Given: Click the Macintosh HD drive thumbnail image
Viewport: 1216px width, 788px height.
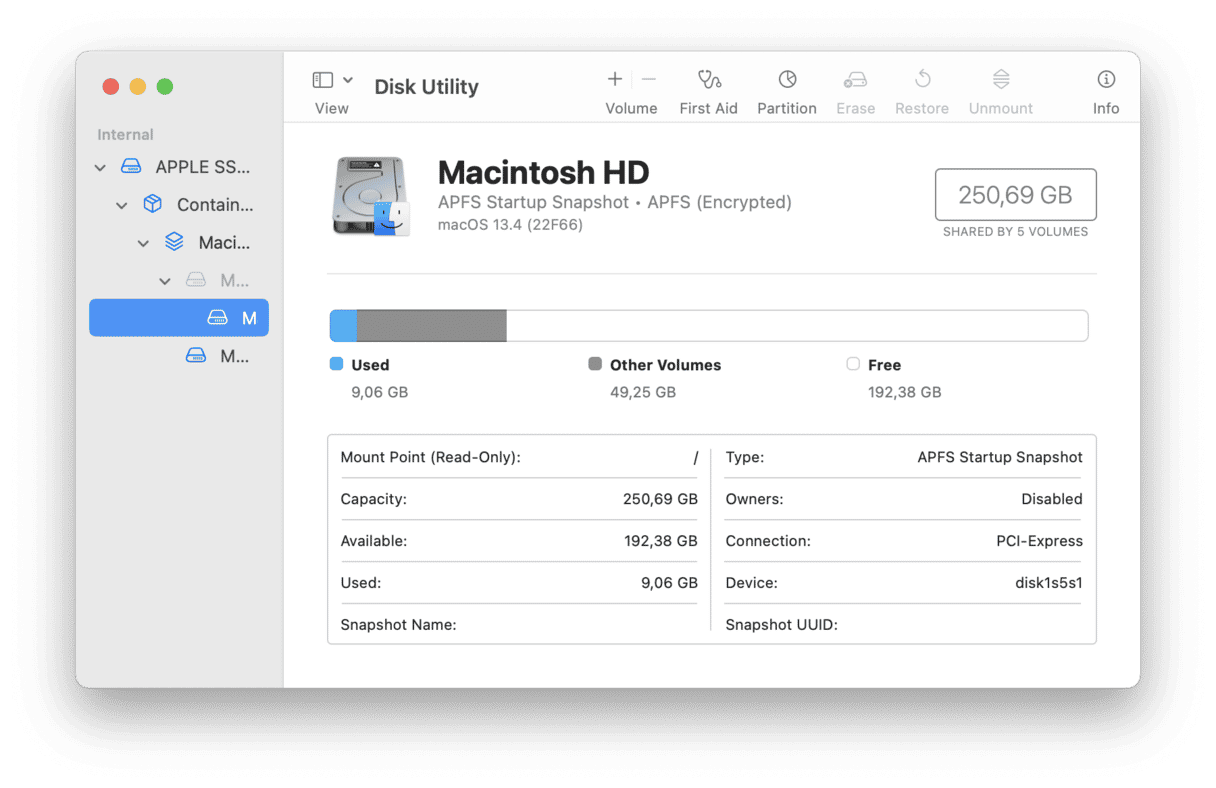Looking at the screenshot, I should [x=371, y=196].
